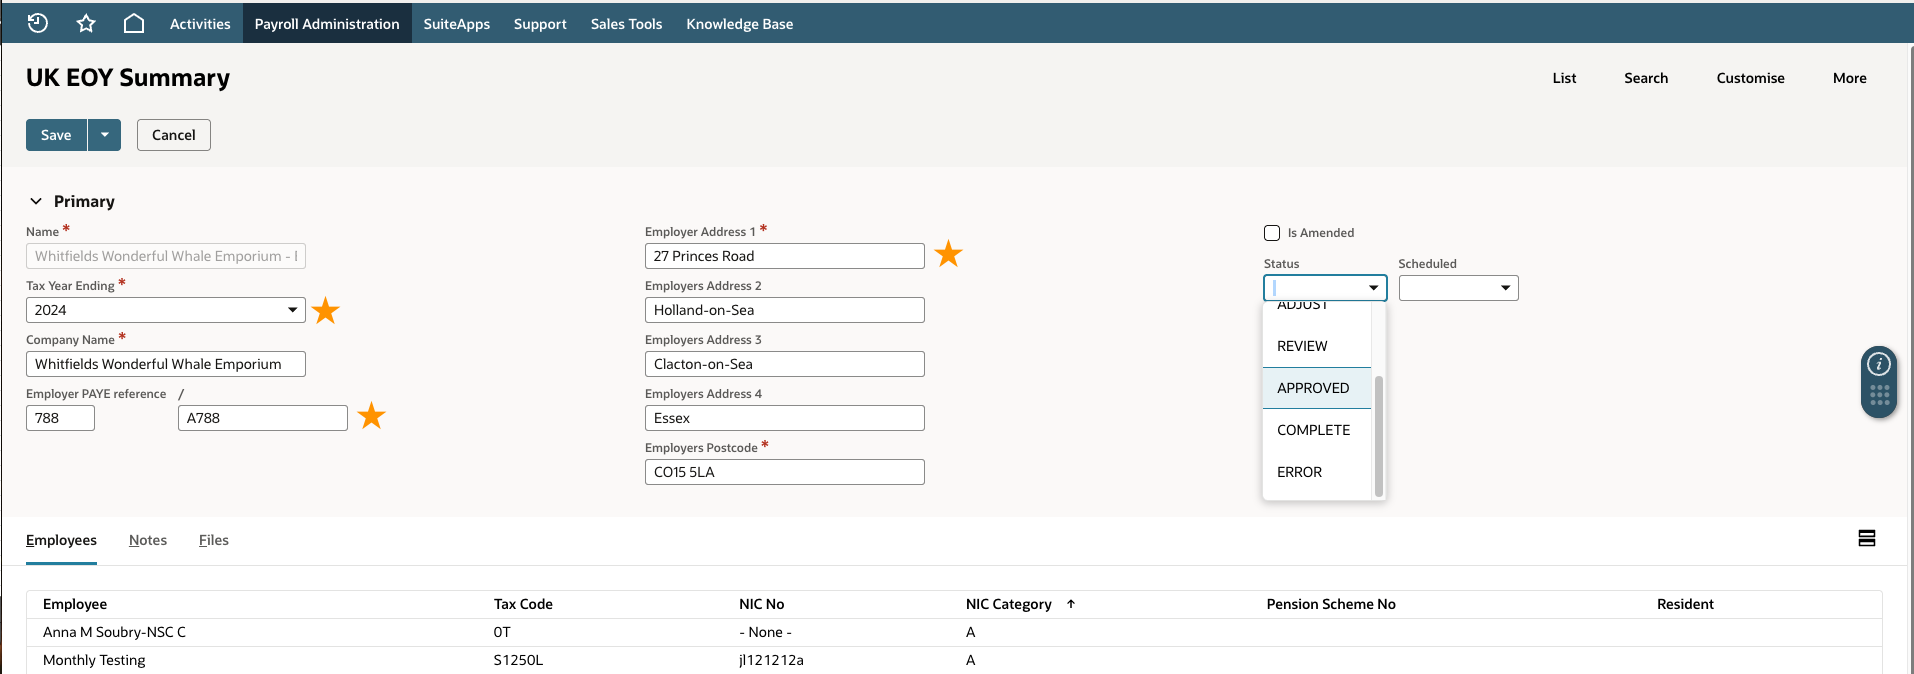Click the Cancel button
Image resolution: width=1914 pixels, height=674 pixels.
(174, 135)
